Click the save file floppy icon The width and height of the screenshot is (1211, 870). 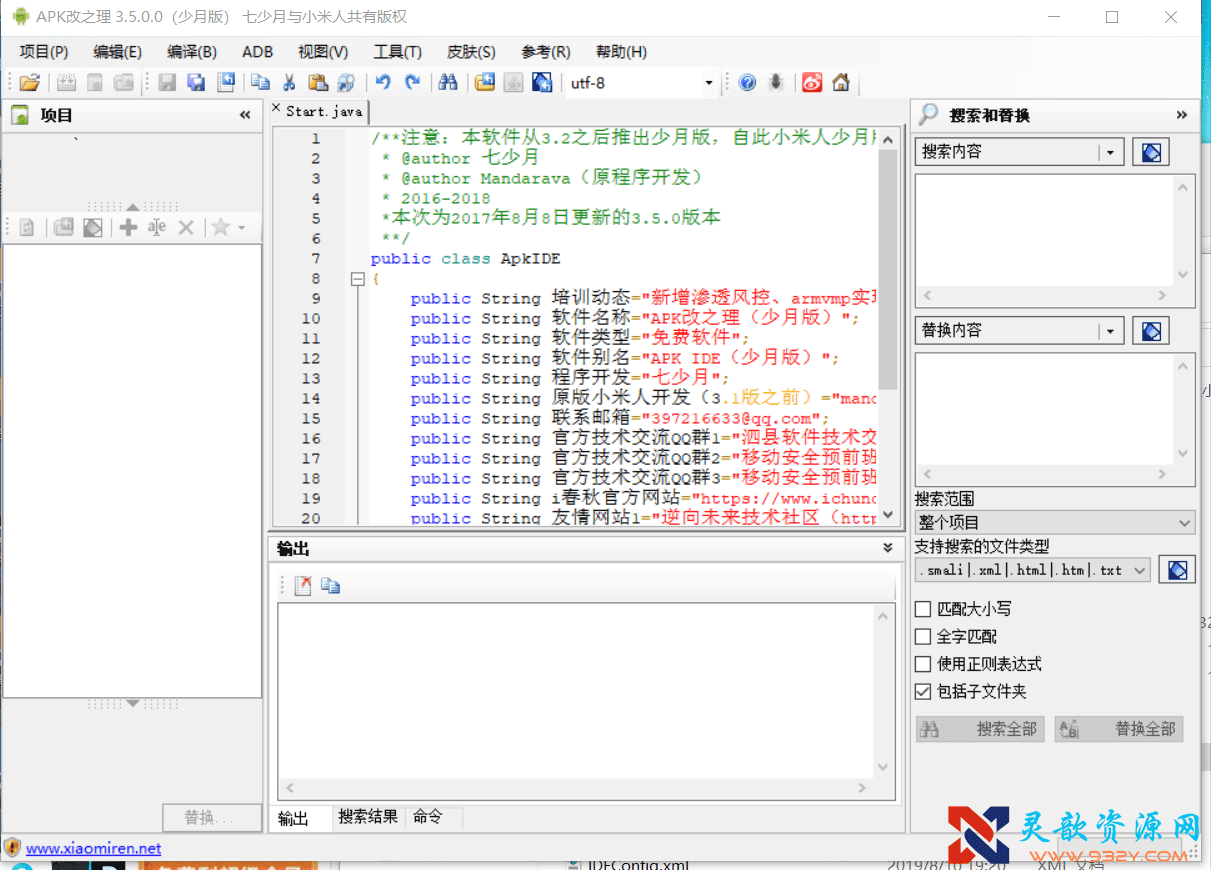(x=167, y=83)
